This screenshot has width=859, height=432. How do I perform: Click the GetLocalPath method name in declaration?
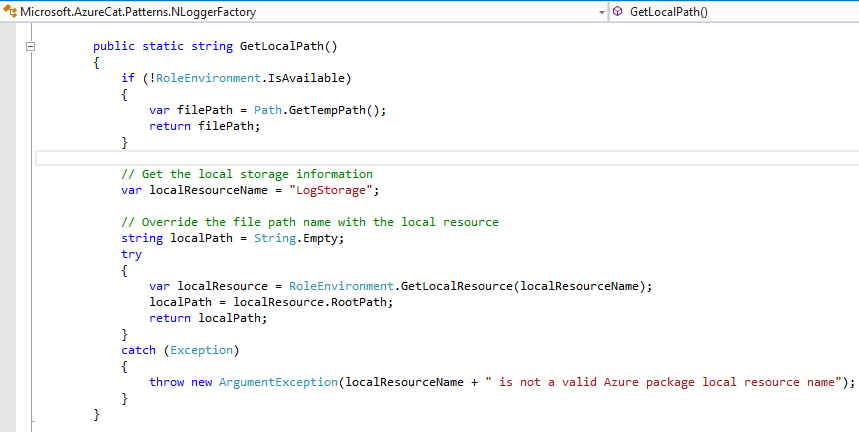(x=282, y=46)
